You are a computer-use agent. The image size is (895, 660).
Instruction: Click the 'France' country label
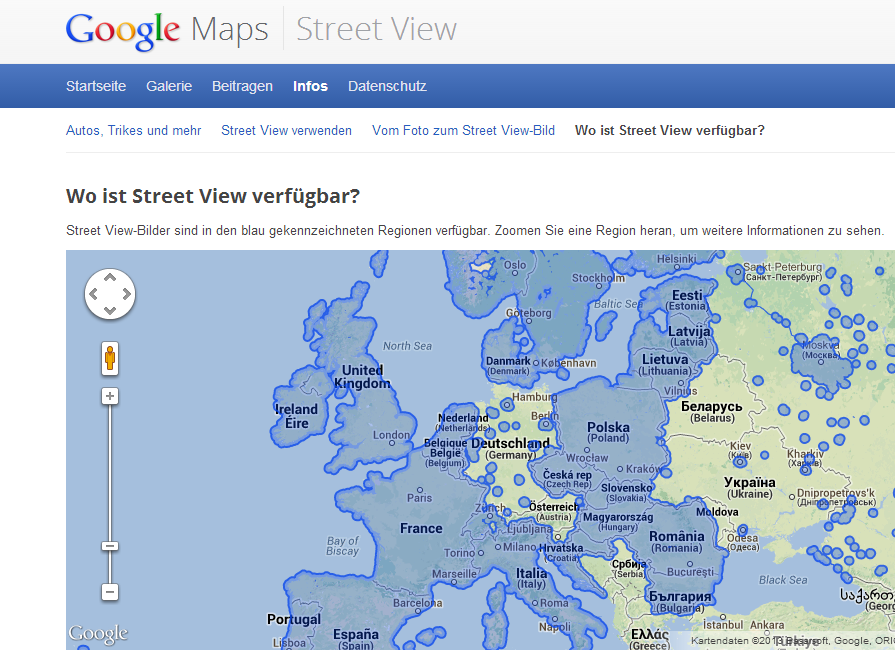[421, 529]
